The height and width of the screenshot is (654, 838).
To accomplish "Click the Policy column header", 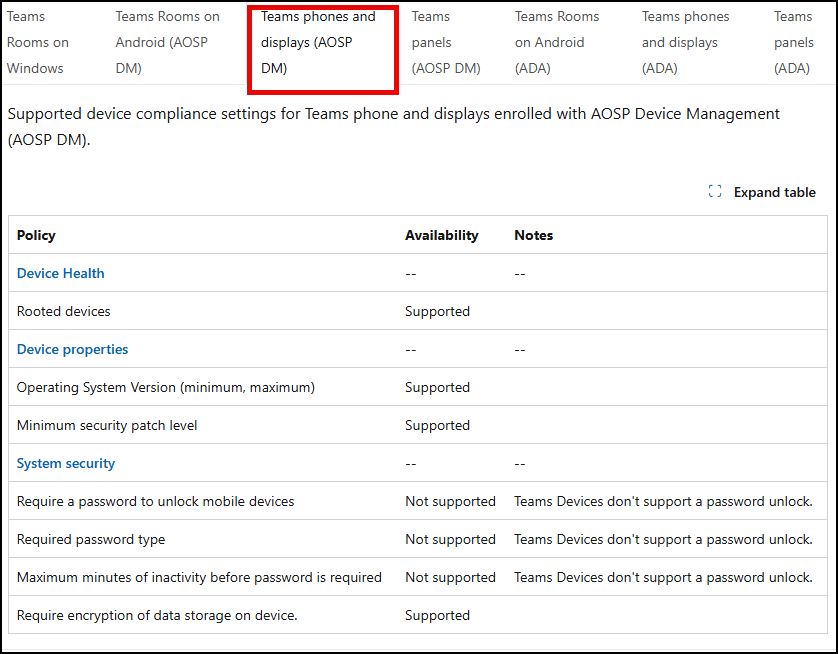I will 36,235.
